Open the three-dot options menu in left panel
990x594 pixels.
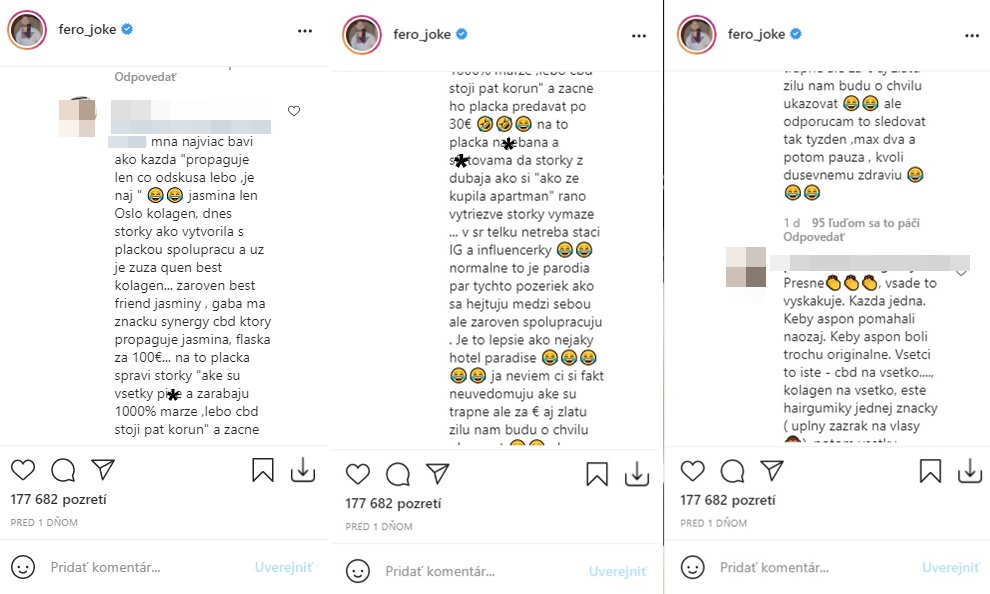pyautogui.click(x=305, y=31)
